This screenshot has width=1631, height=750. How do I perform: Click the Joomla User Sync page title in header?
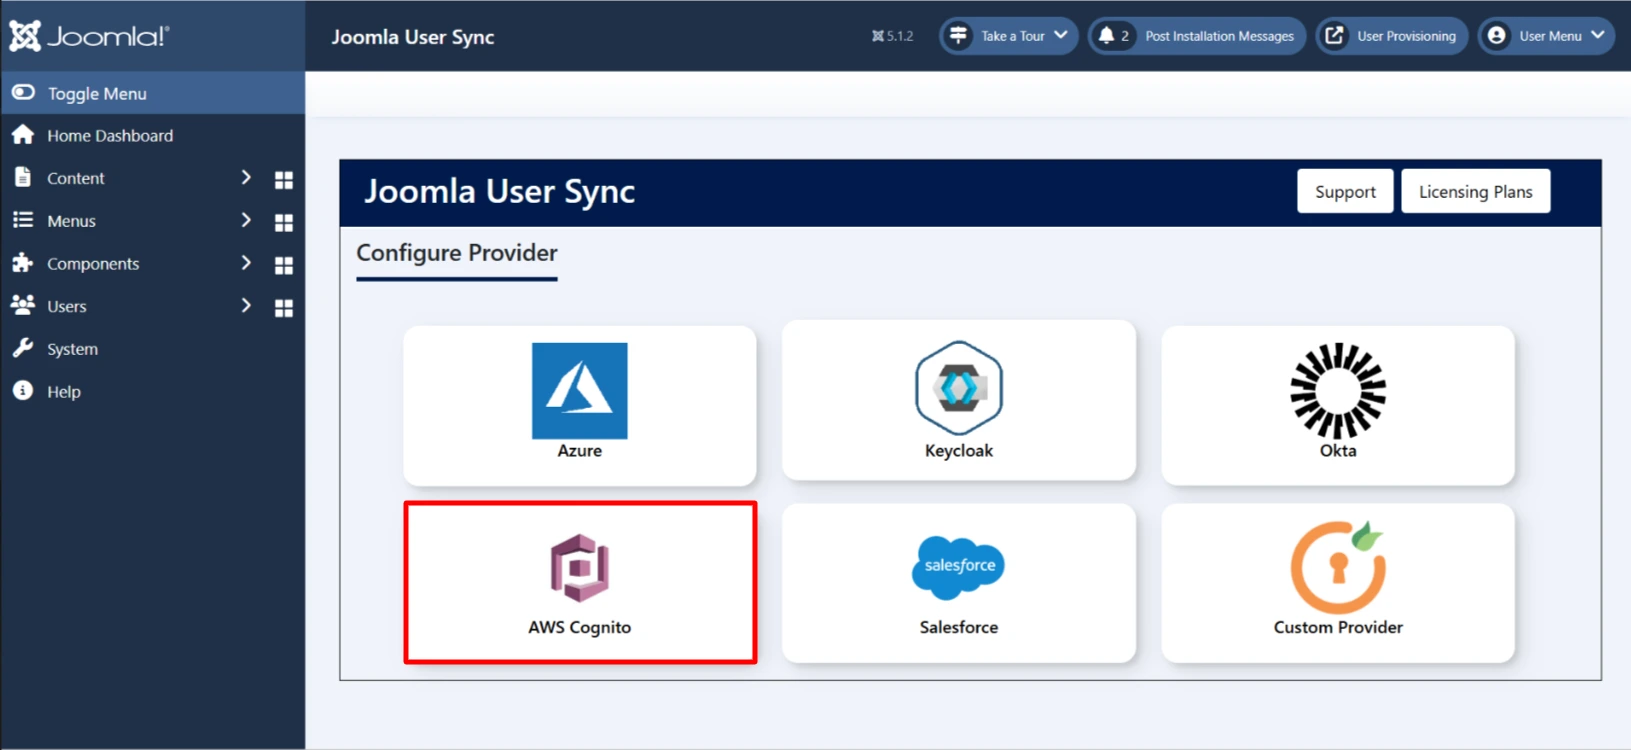(x=413, y=37)
